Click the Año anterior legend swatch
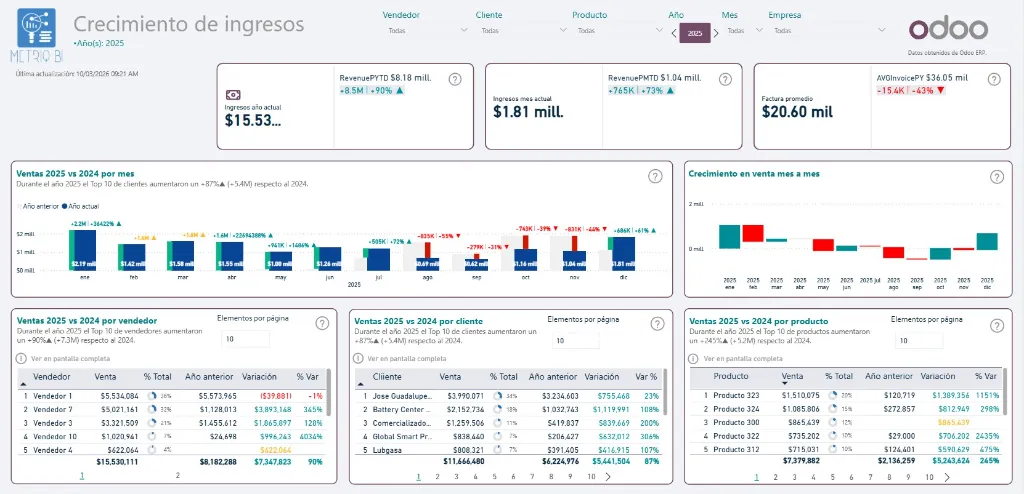1024x494 pixels. [19, 206]
